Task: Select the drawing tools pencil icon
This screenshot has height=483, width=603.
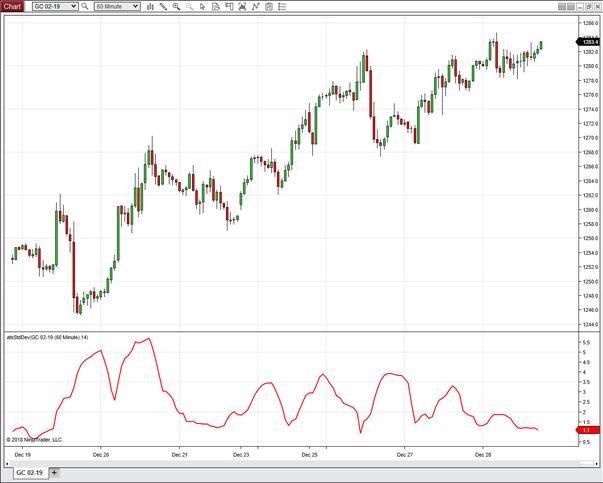Action: tap(163, 6)
